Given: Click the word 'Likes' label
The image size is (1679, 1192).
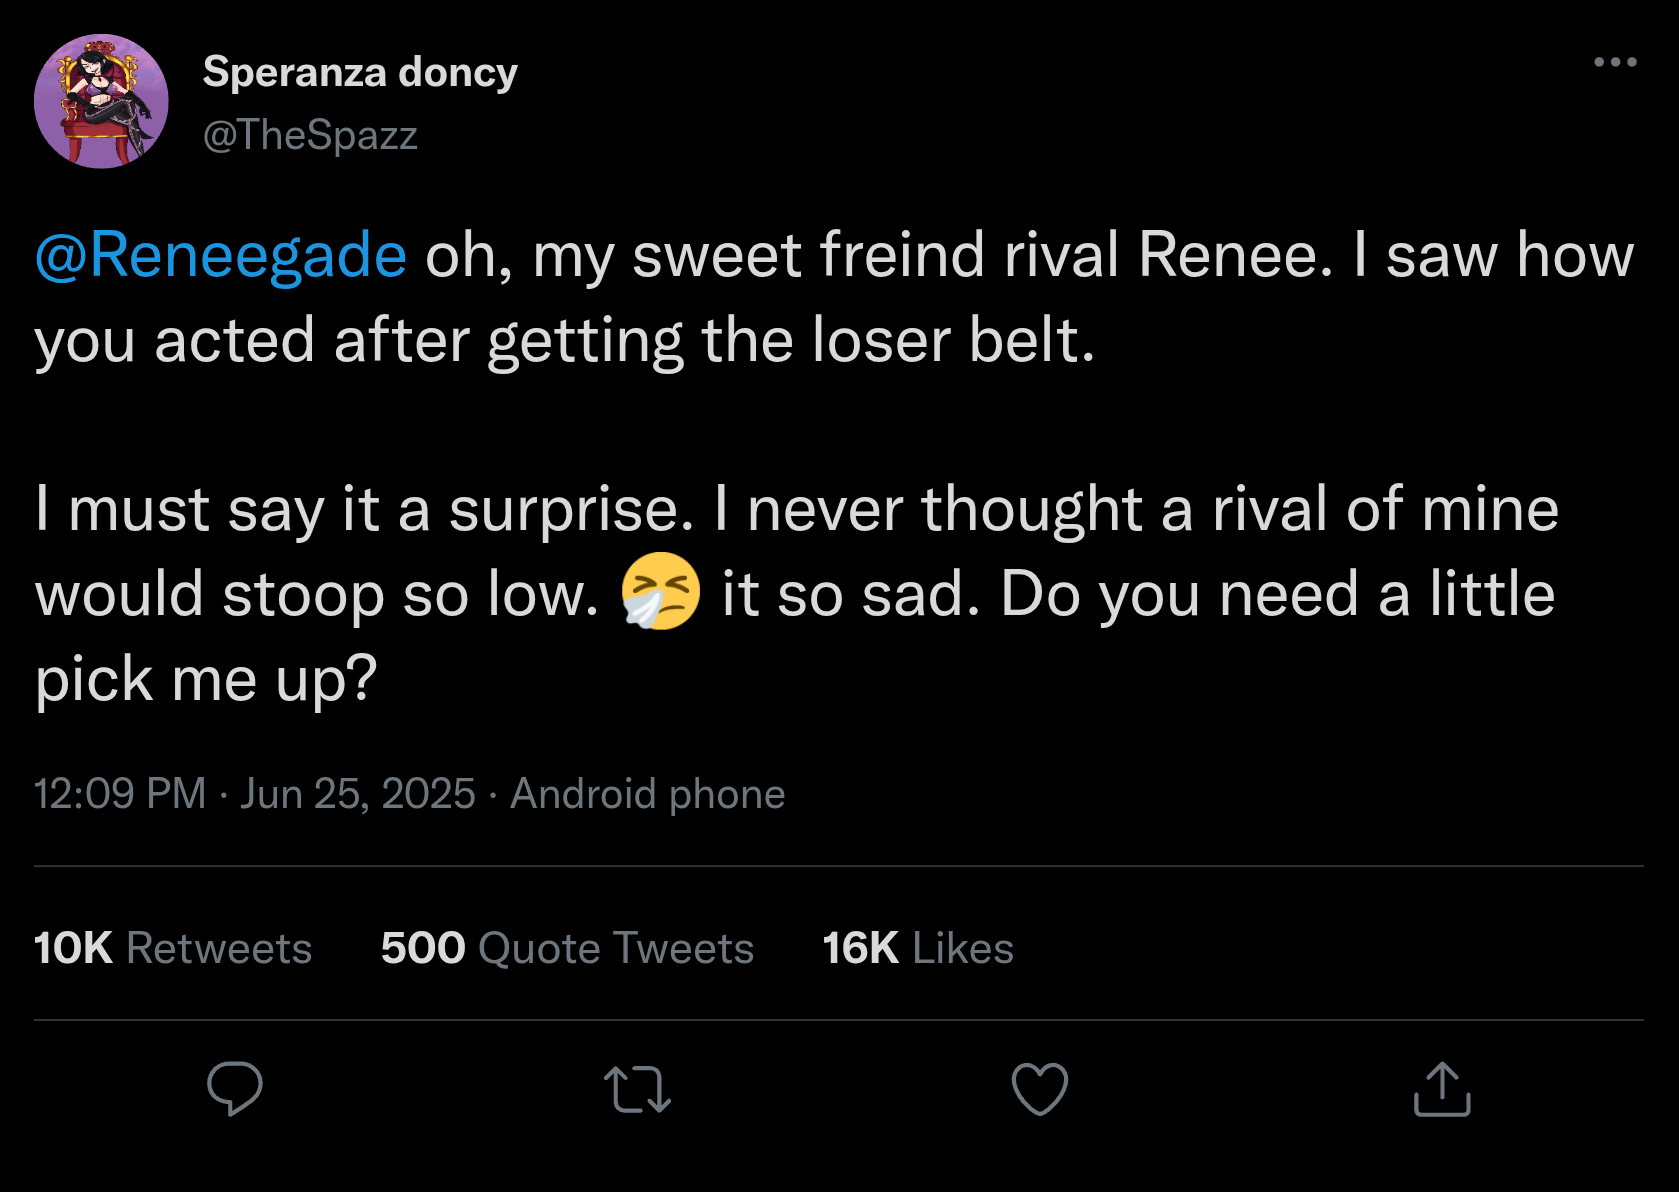Looking at the screenshot, I should coord(963,948).
